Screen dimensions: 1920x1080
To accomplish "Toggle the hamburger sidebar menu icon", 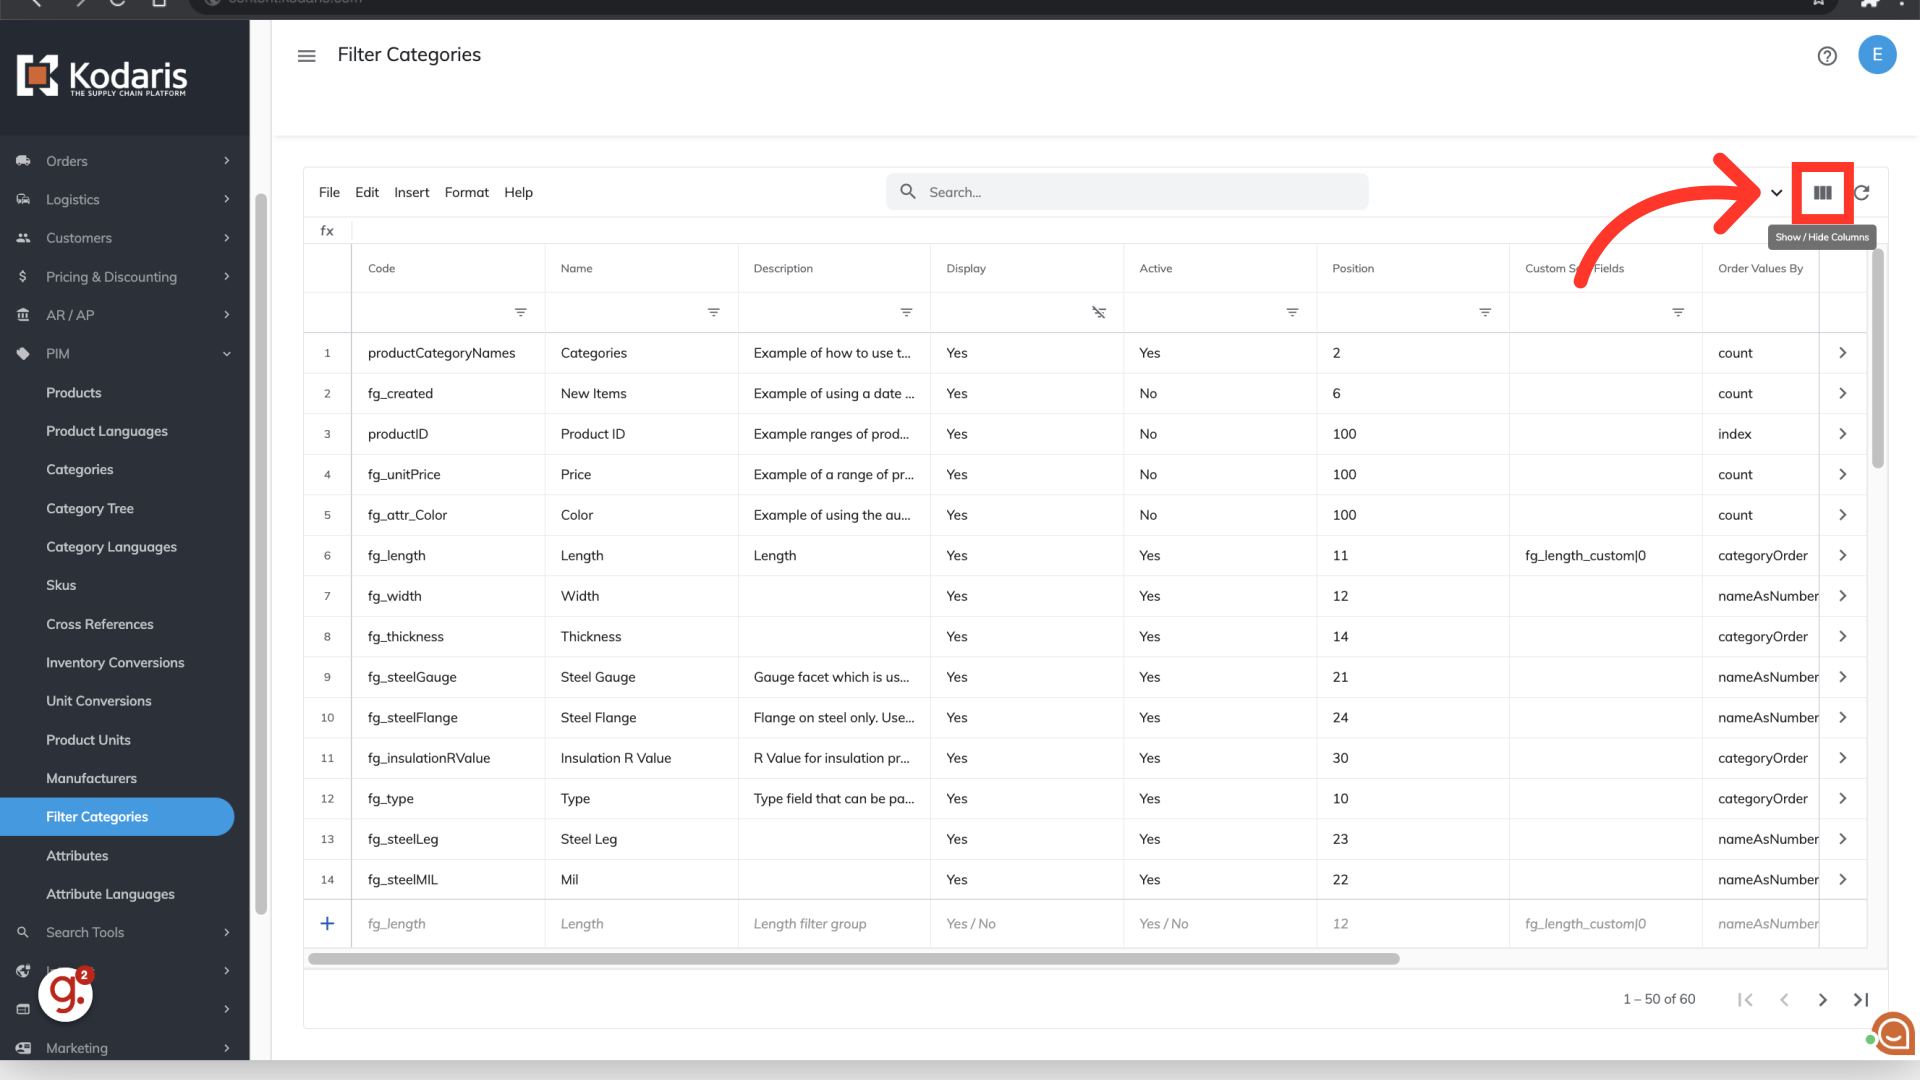I will point(306,56).
